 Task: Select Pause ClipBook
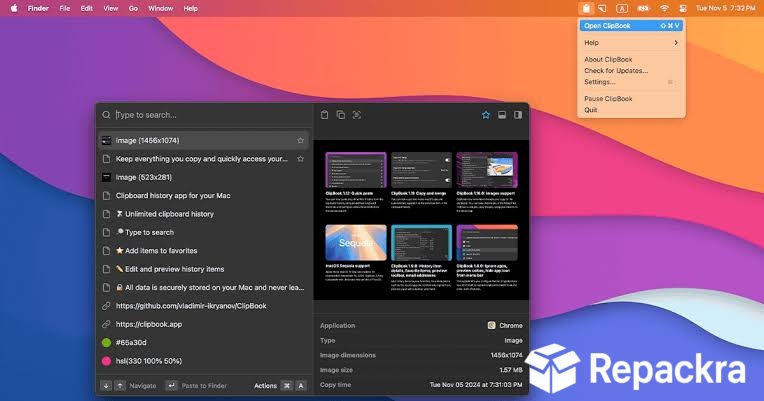pyautogui.click(x=608, y=98)
